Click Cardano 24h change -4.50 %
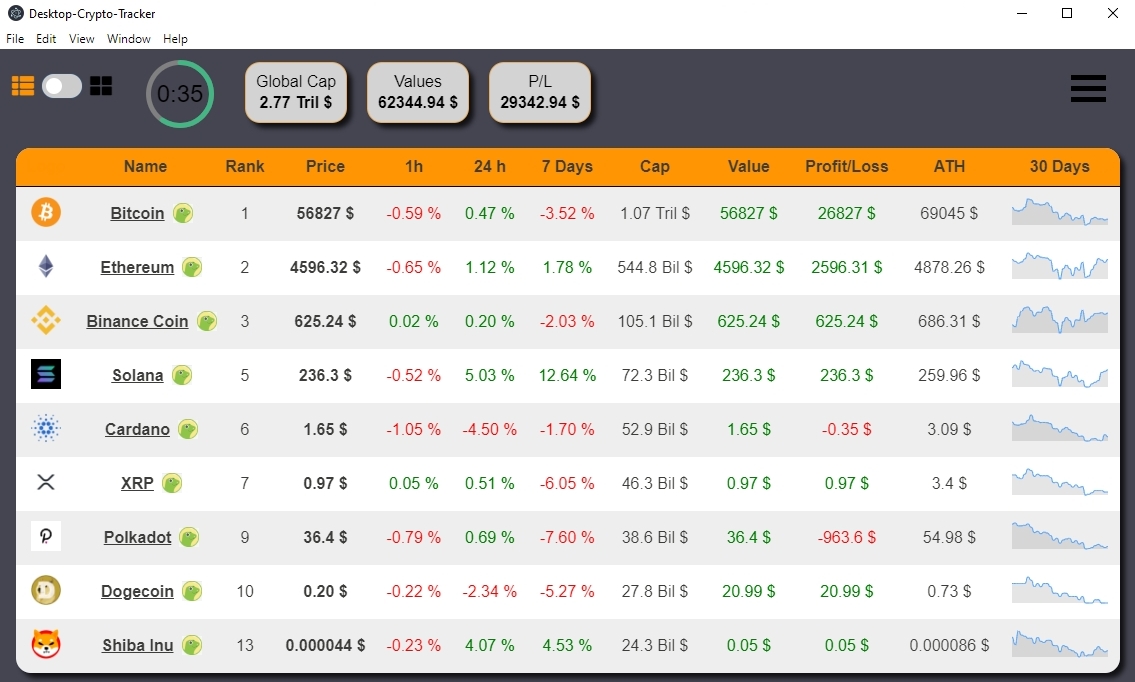The height and width of the screenshot is (682, 1135). pos(489,429)
